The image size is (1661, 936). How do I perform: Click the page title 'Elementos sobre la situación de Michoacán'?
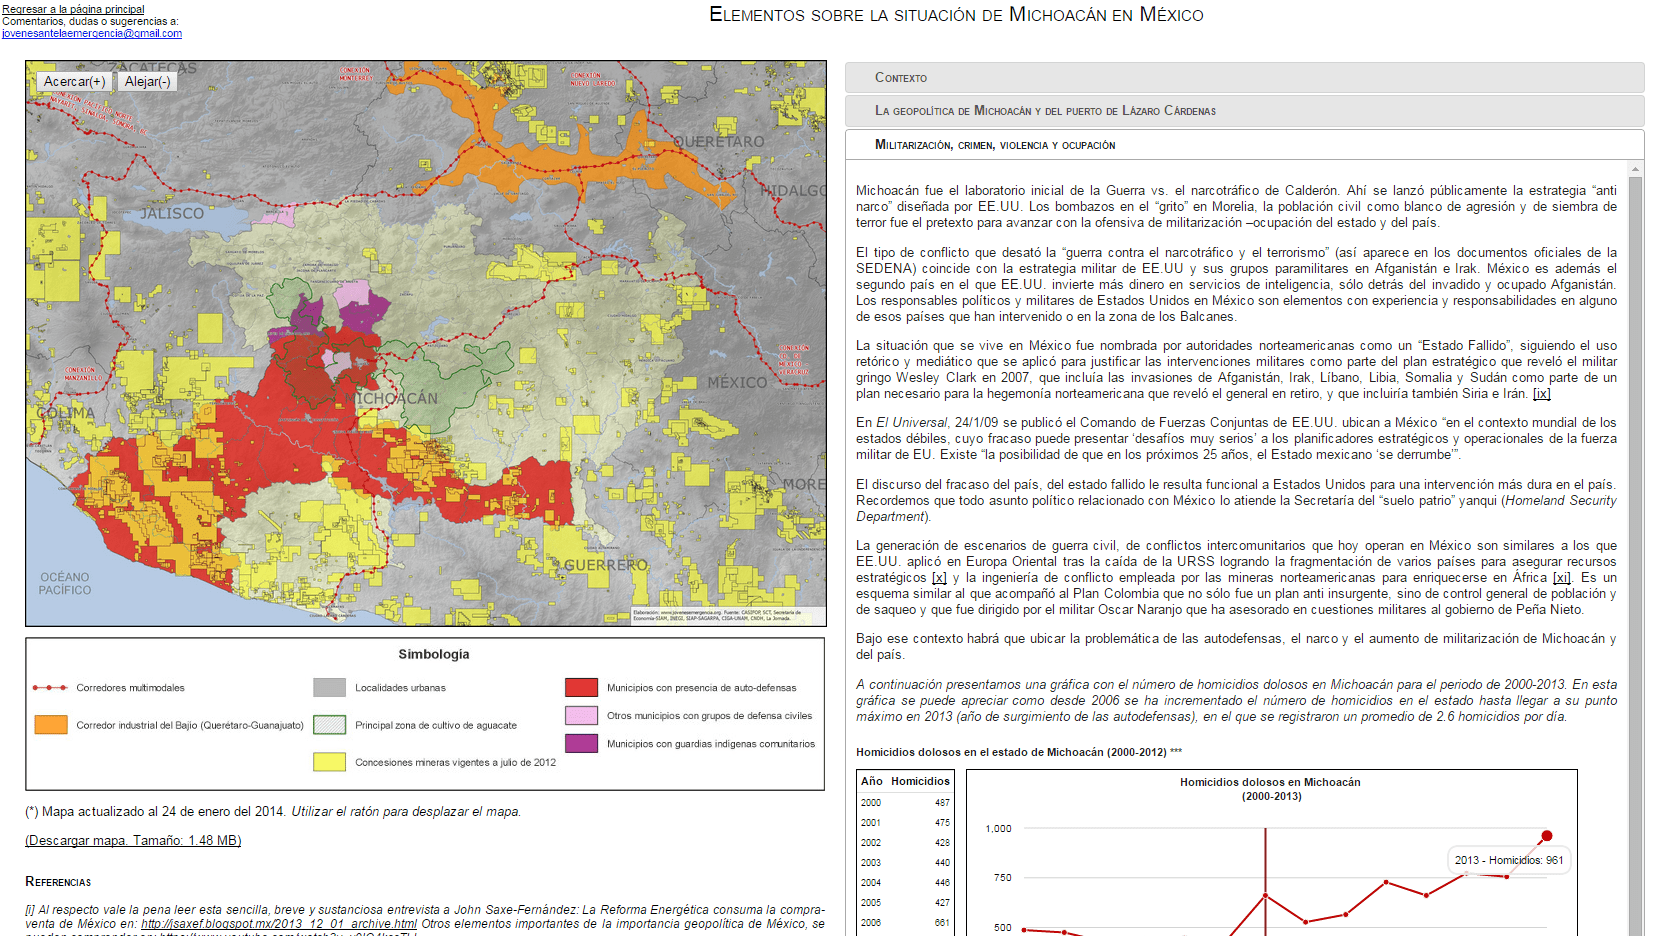click(956, 15)
